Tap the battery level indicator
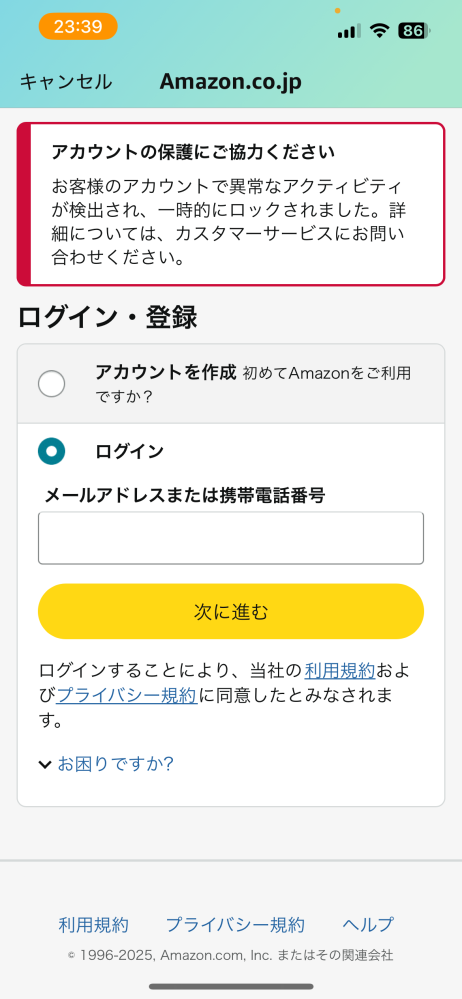462x999 pixels. (414, 30)
